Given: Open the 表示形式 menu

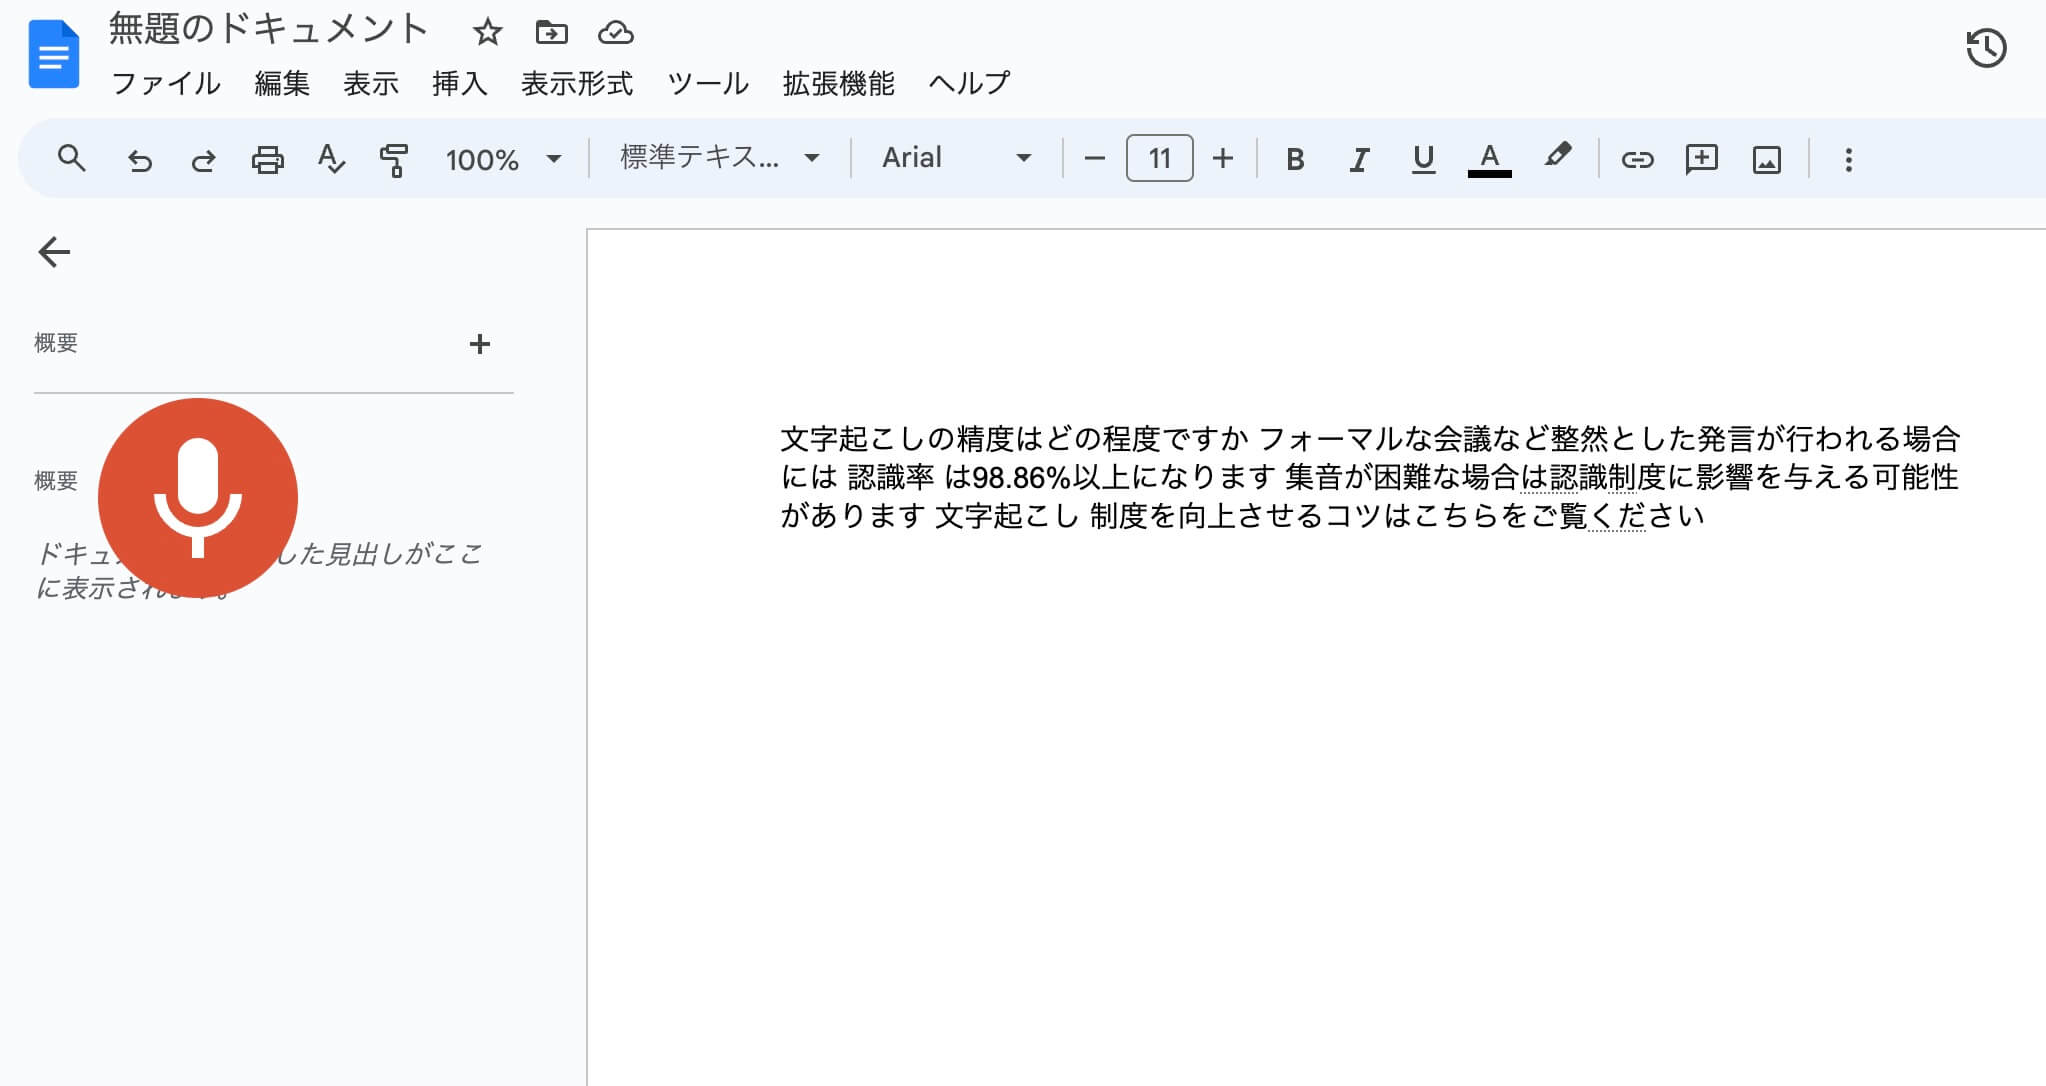Looking at the screenshot, I should point(577,84).
